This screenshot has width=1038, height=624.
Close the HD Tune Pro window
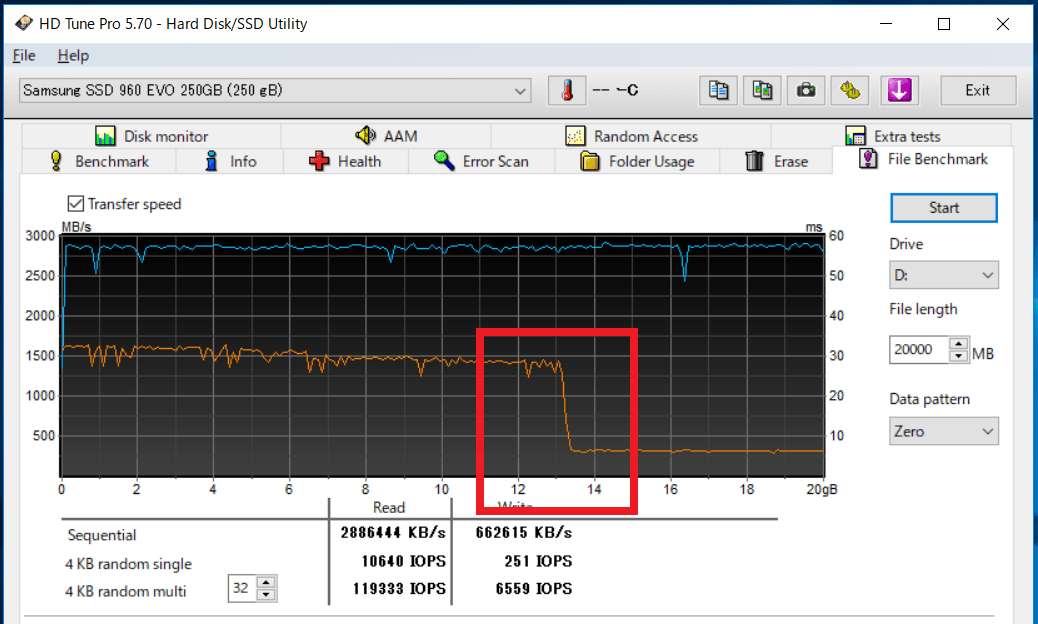(x=1003, y=24)
